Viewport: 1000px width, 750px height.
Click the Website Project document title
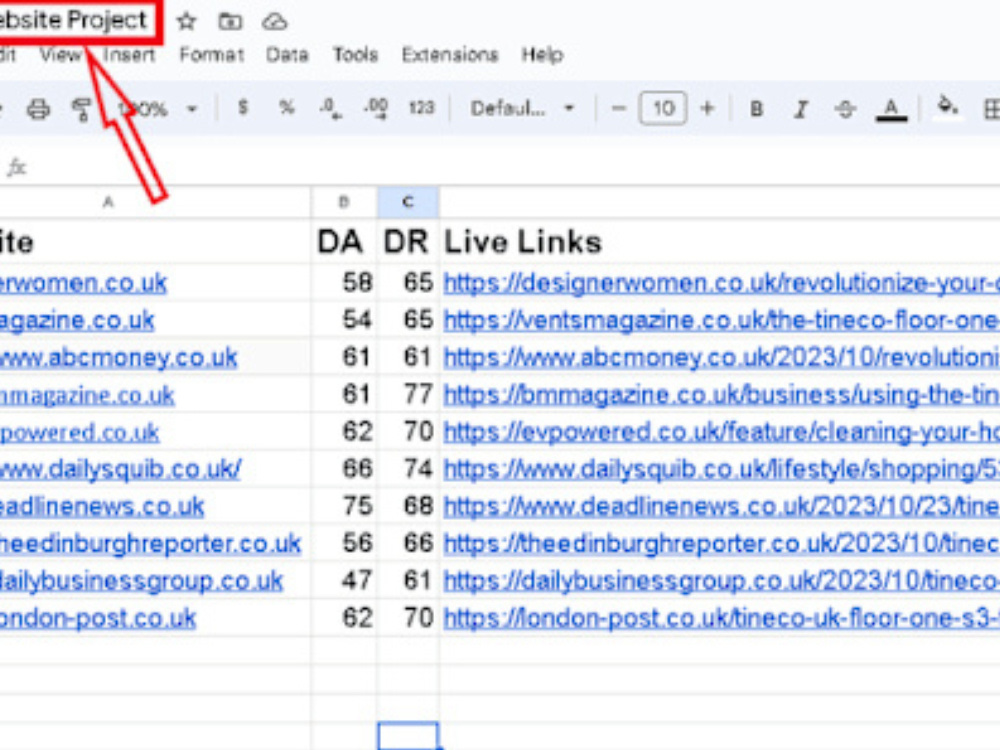[75, 20]
